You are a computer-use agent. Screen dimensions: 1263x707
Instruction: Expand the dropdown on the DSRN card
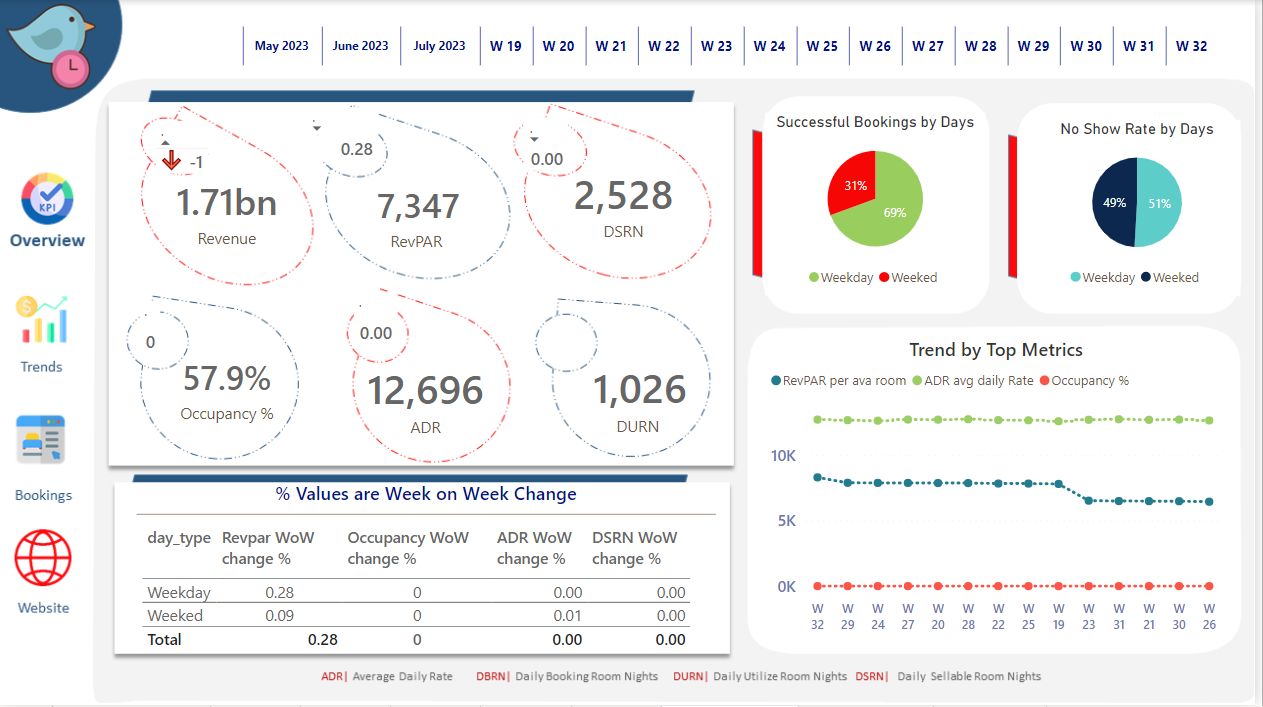pos(534,140)
